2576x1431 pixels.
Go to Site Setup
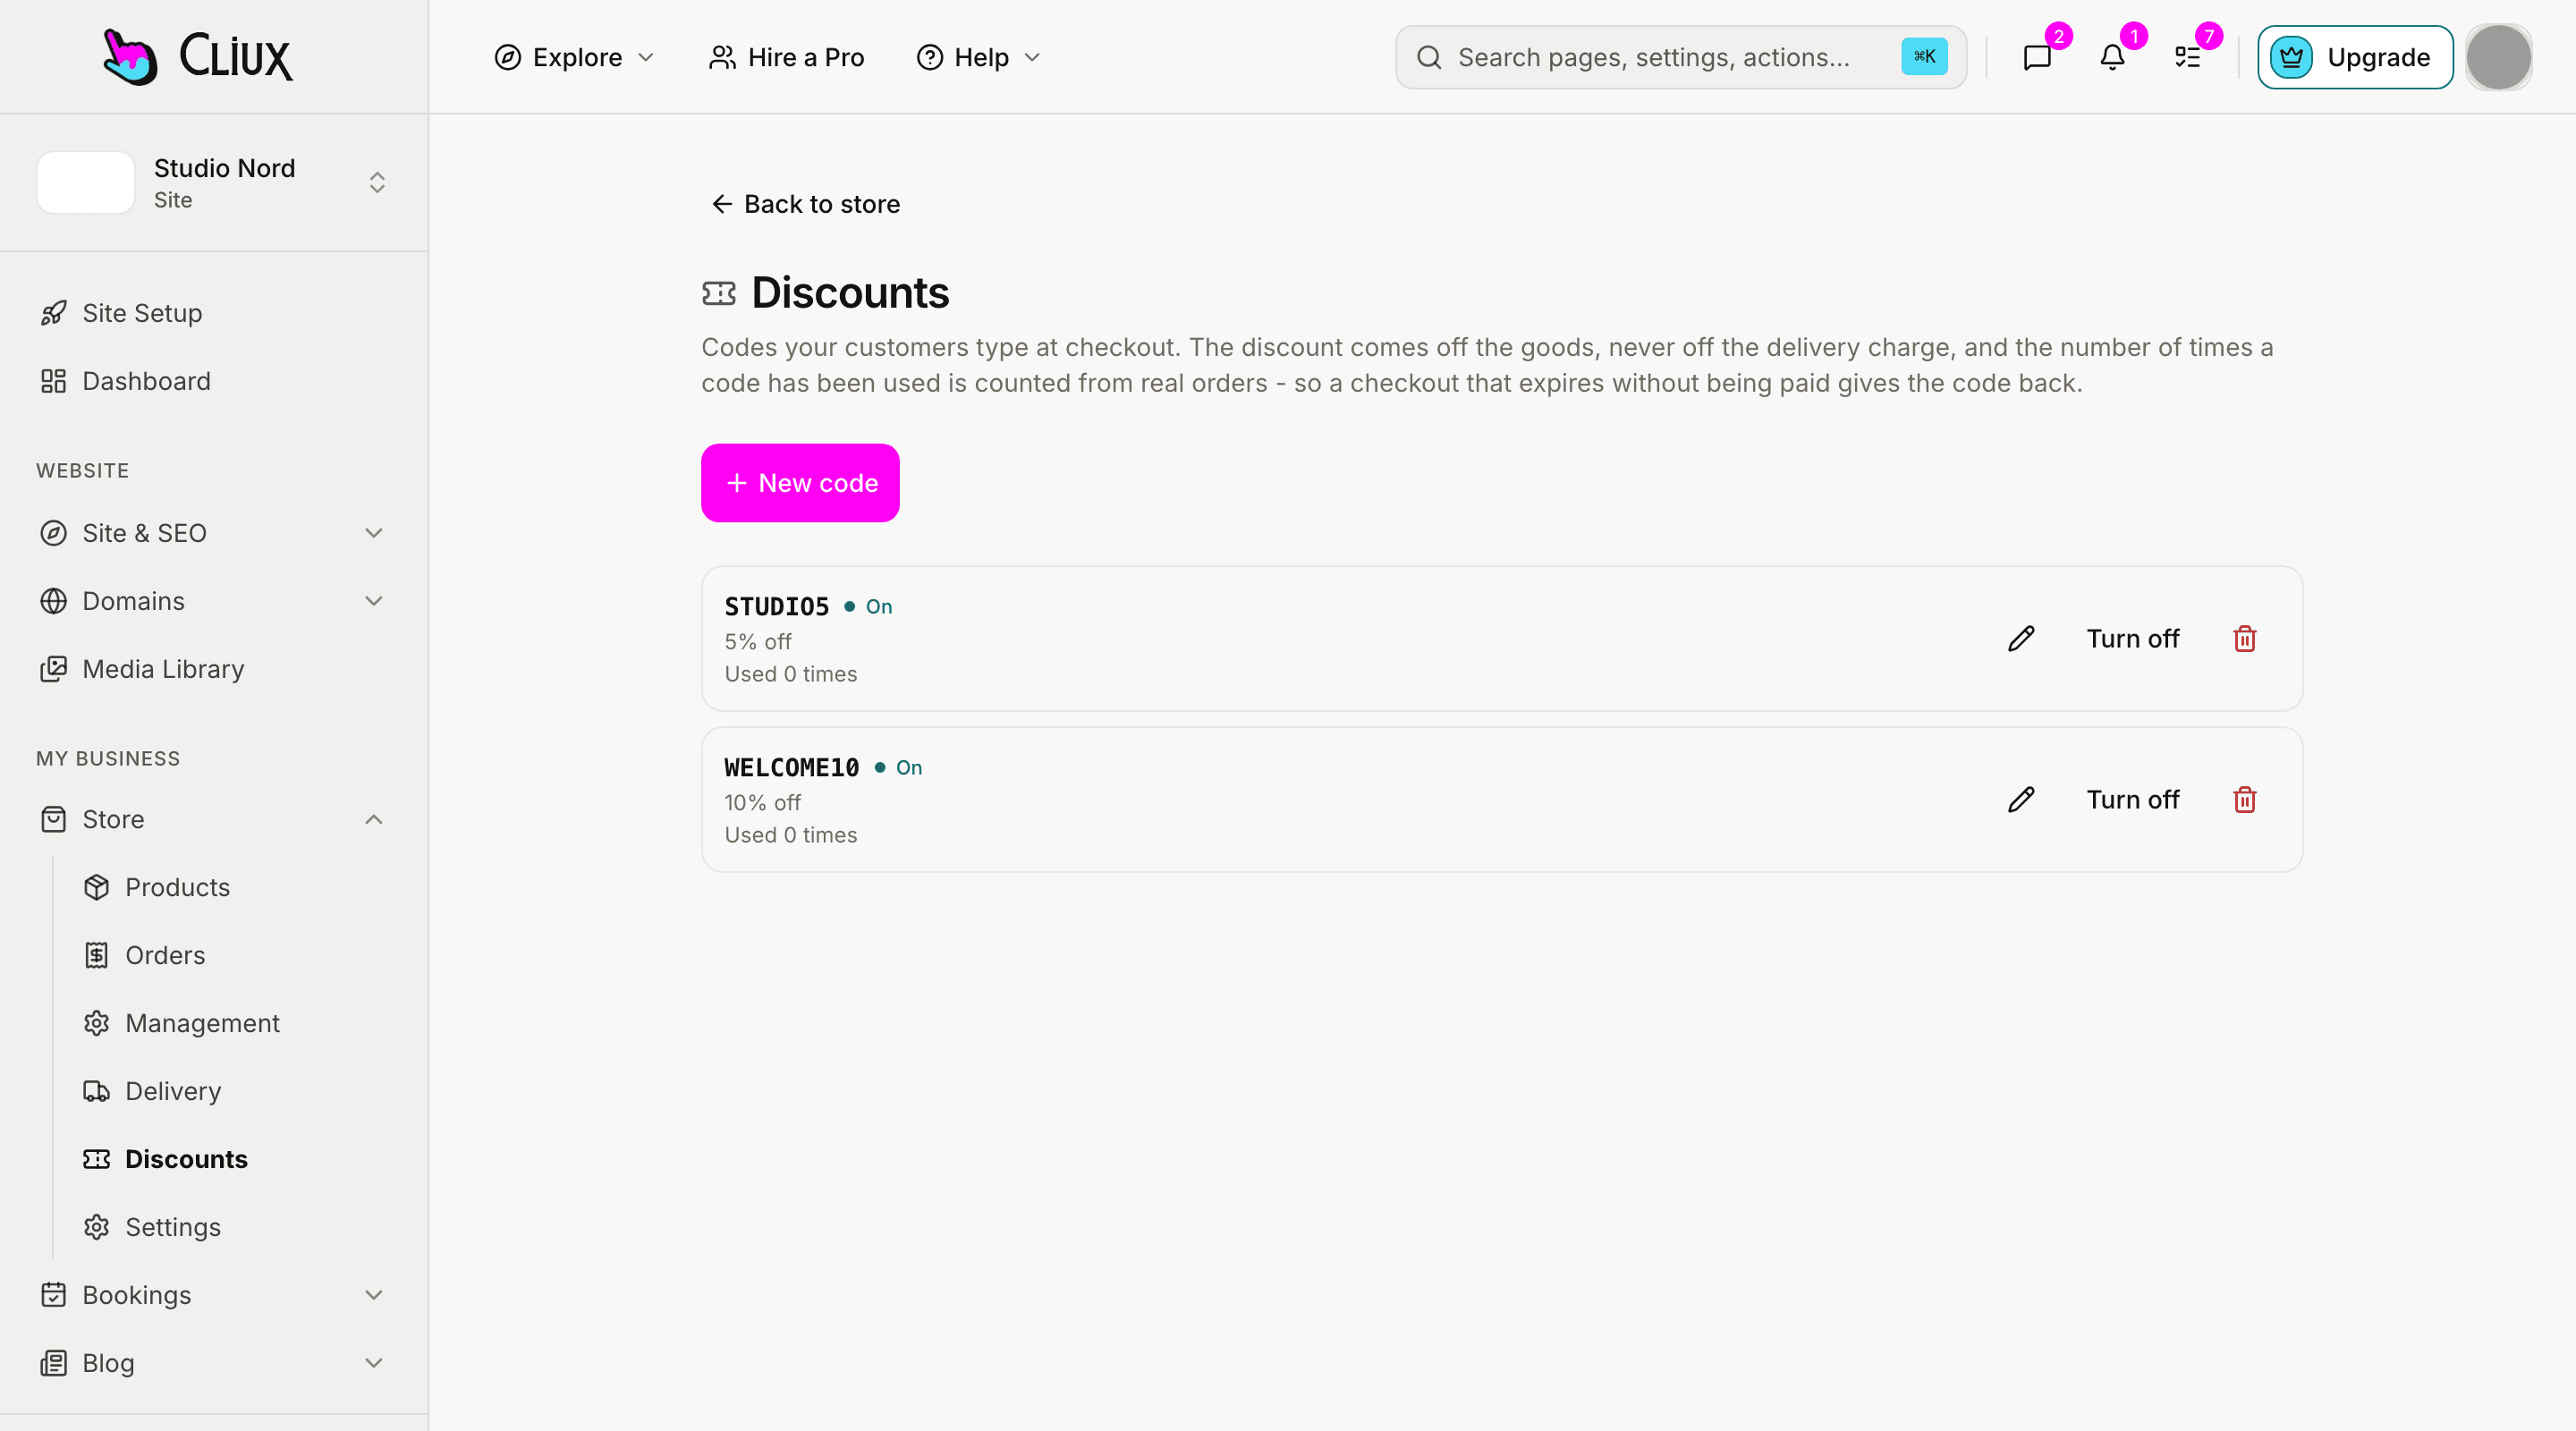click(214, 313)
